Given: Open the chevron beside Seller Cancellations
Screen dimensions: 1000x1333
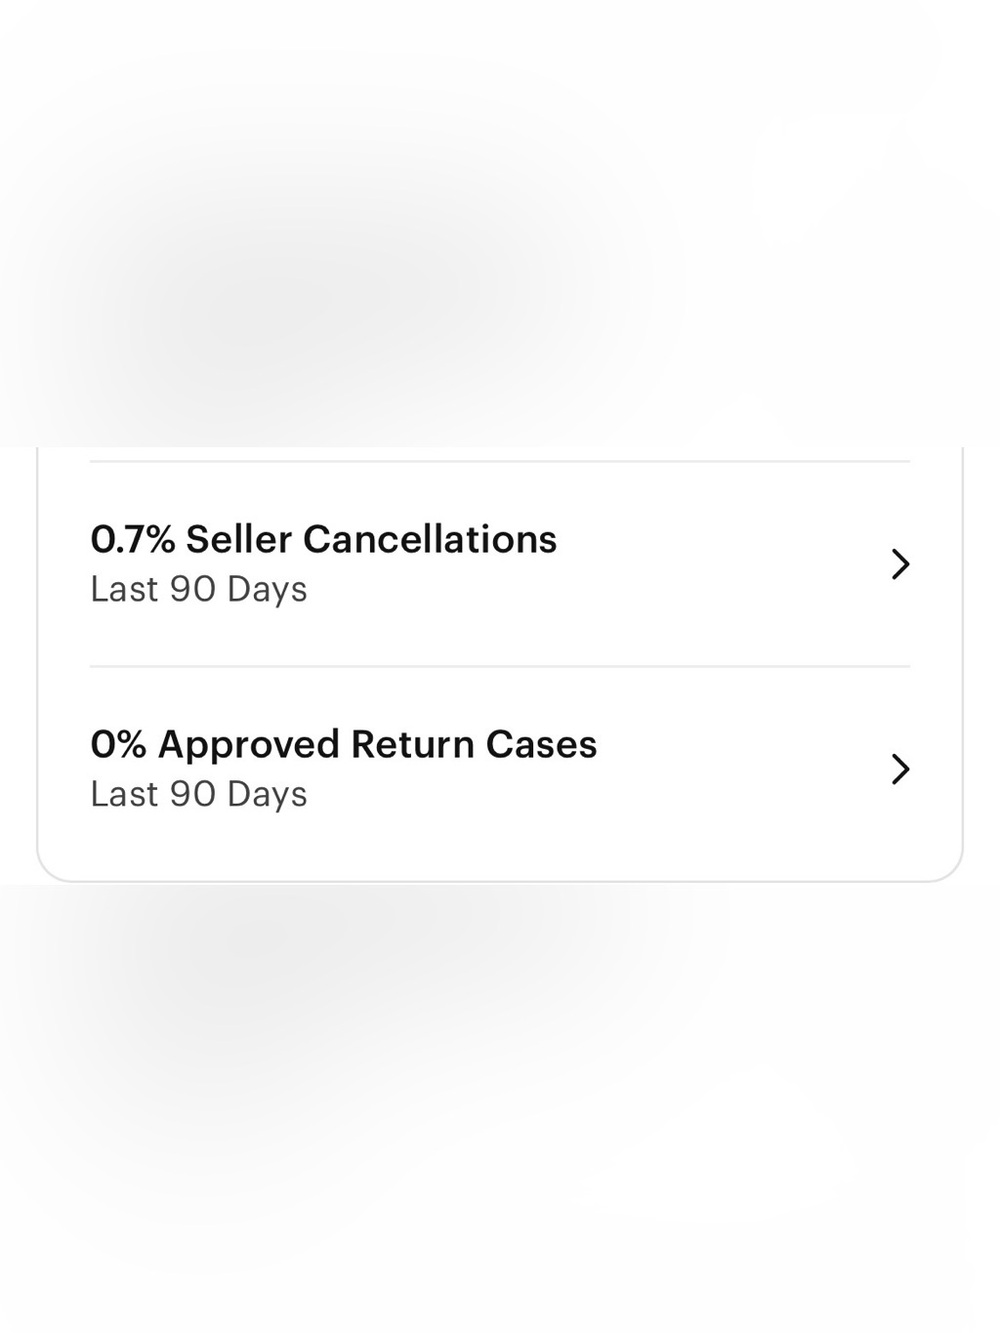Looking at the screenshot, I should coord(900,564).
